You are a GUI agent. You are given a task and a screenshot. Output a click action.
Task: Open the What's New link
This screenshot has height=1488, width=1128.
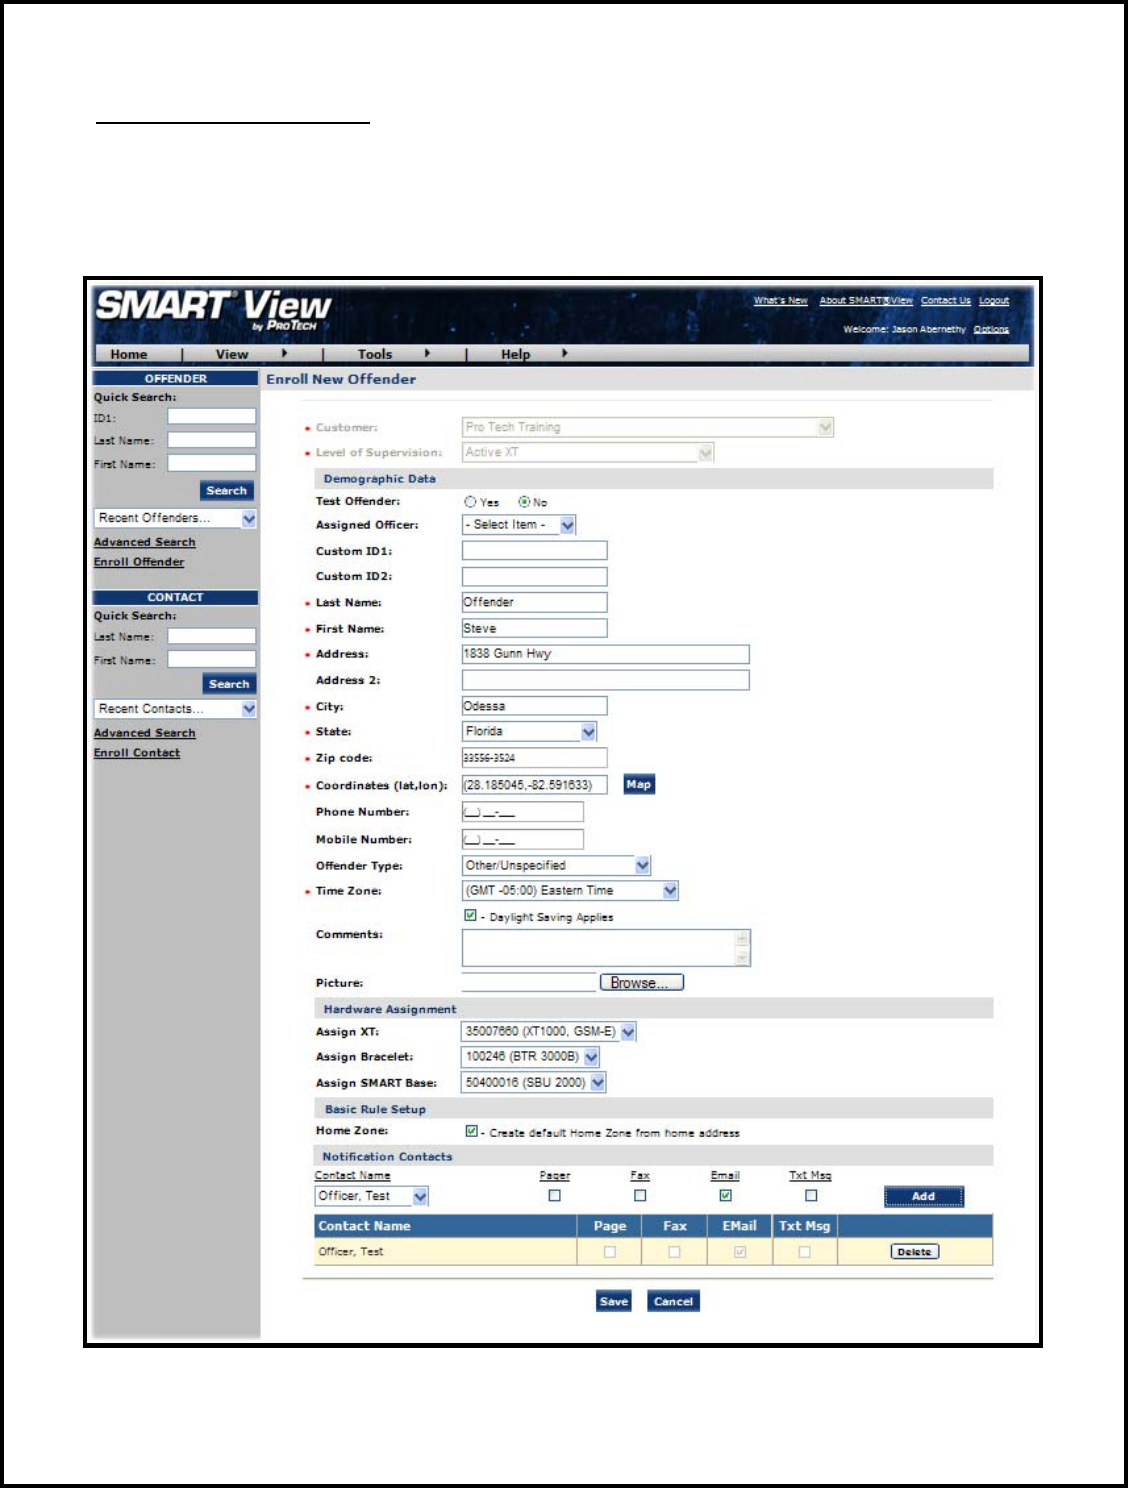click(780, 301)
